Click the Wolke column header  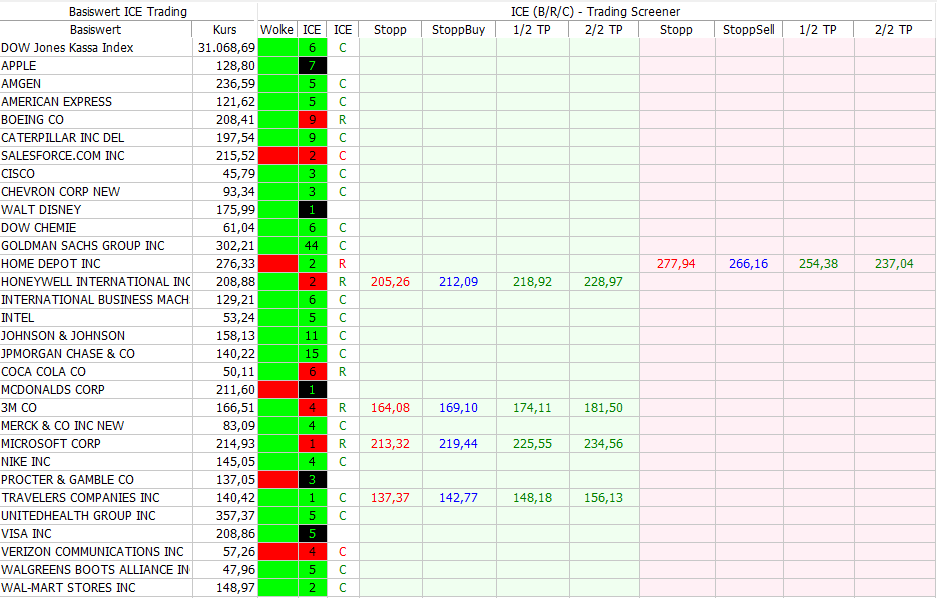[277, 30]
